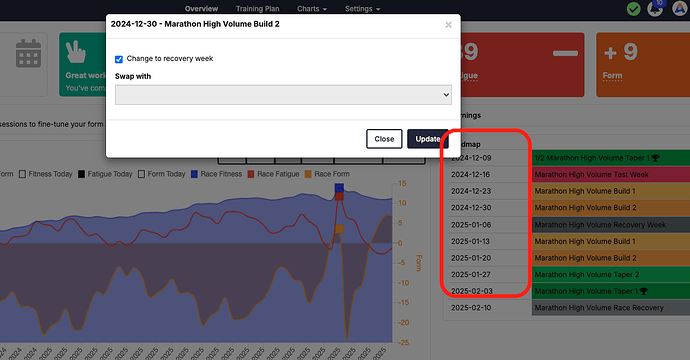This screenshot has height=360, width=690.
Task: Click the minus icon on Fatigue card
Action: coord(565,54)
